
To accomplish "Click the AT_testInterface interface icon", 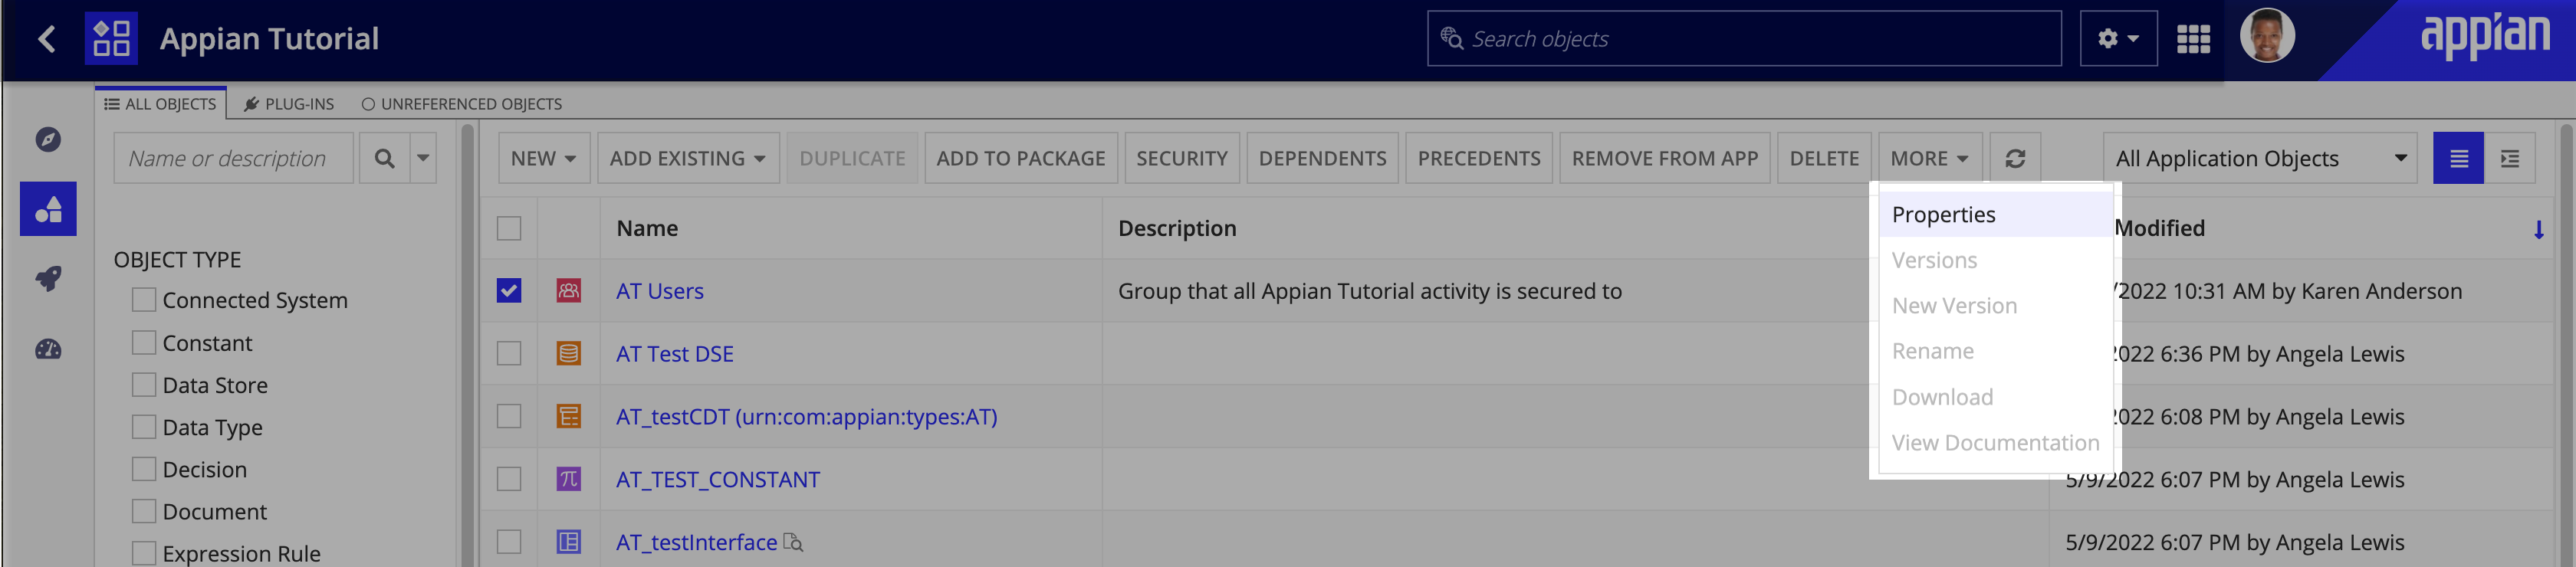I will 568,542.
